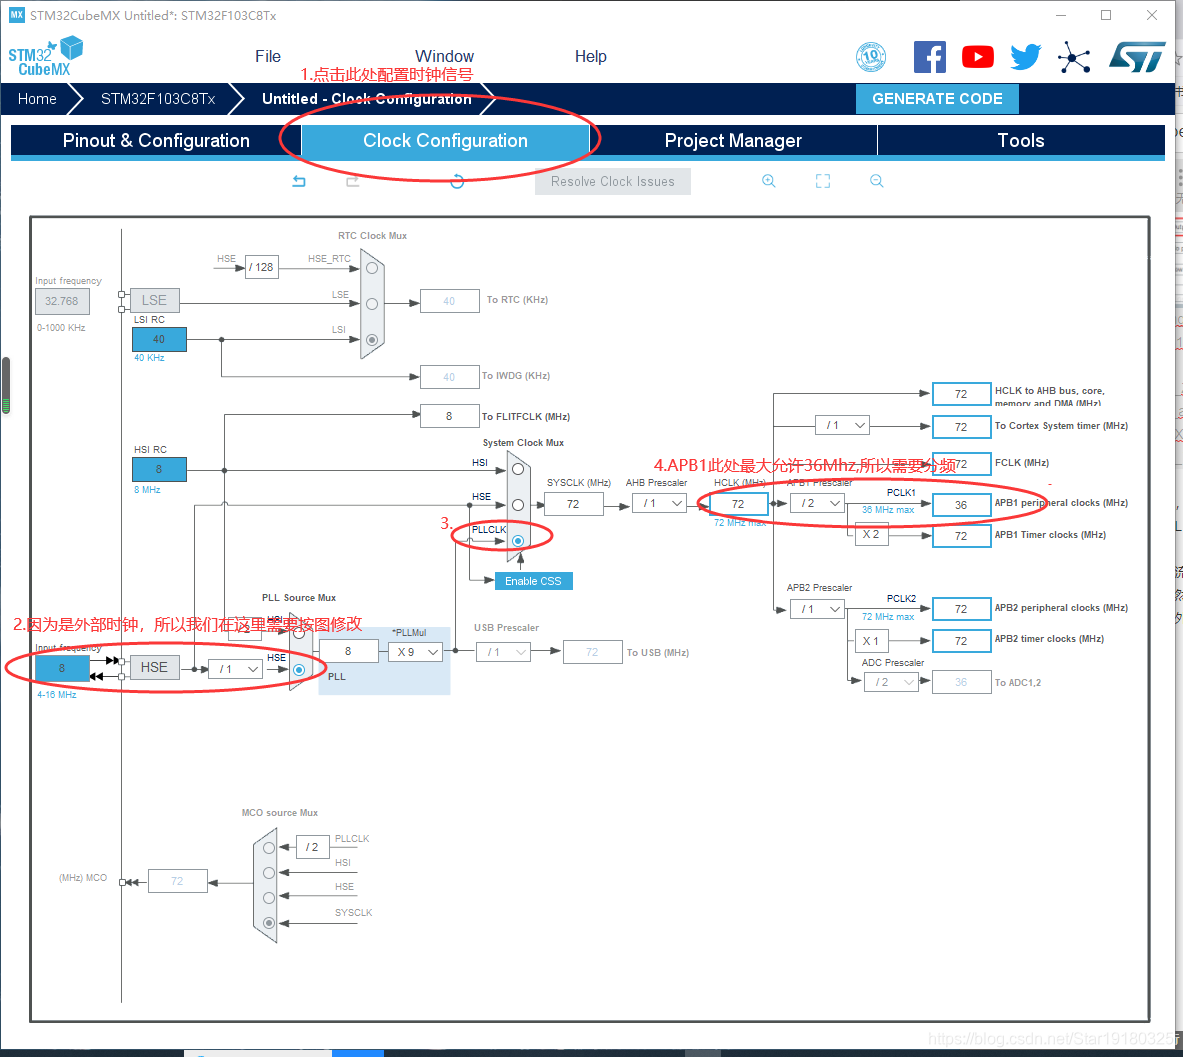This screenshot has width=1183, height=1057.
Task: Click the SYSCLK (MHz) value box
Action: click(x=573, y=504)
